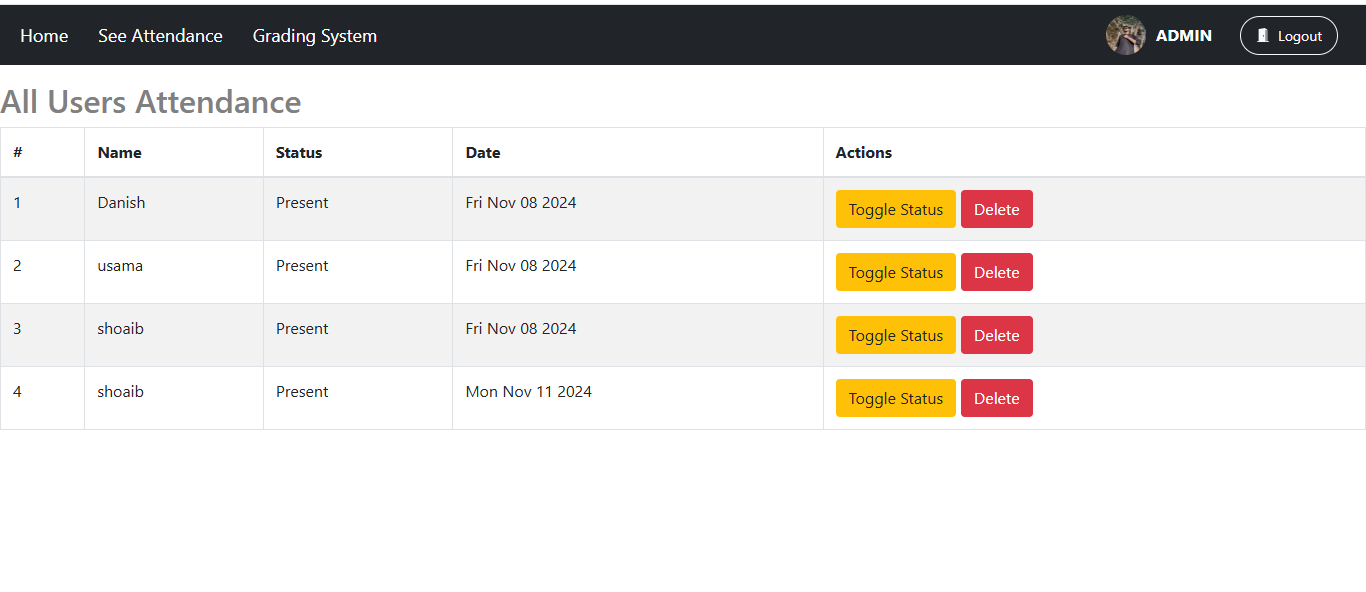Screen dimensions: 1366x592
Task: Delete the Mon Nov 11 2024 record
Action: (x=996, y=398)
